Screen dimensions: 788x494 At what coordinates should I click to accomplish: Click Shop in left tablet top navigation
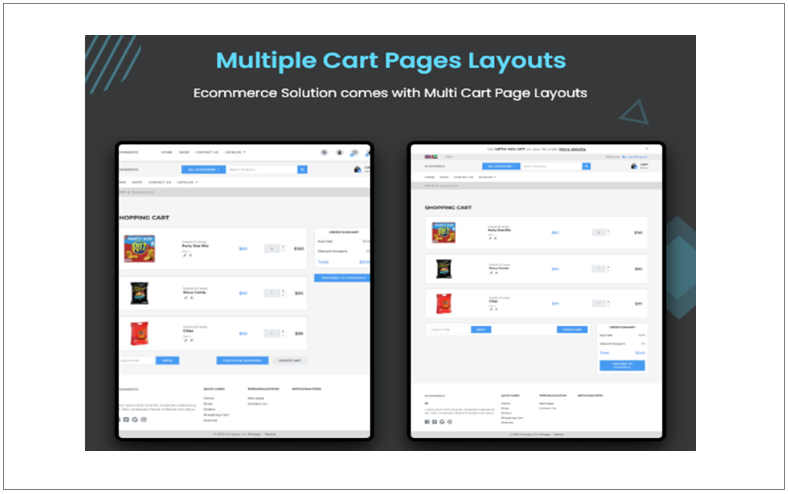pyautogui.click(x=183, y=152)
